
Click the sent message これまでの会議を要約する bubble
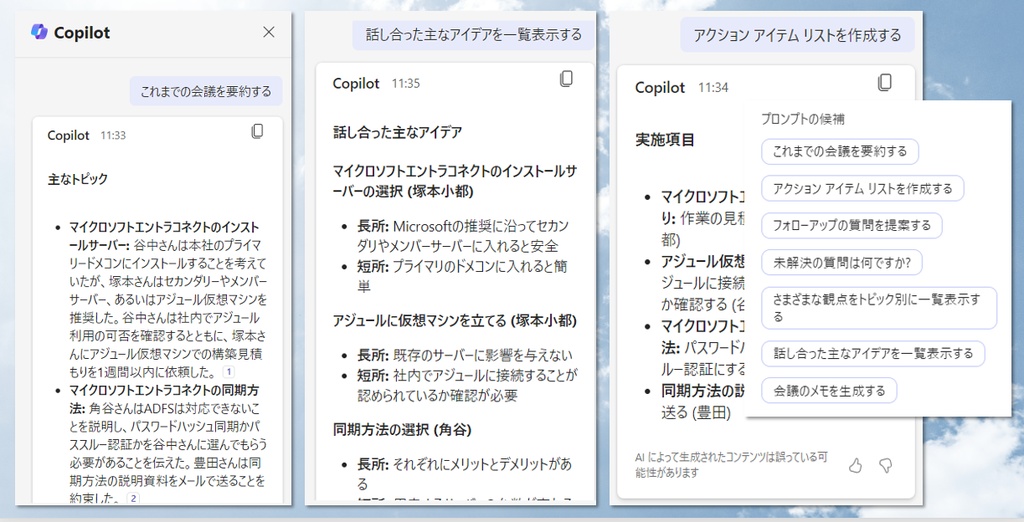(206, 91)
